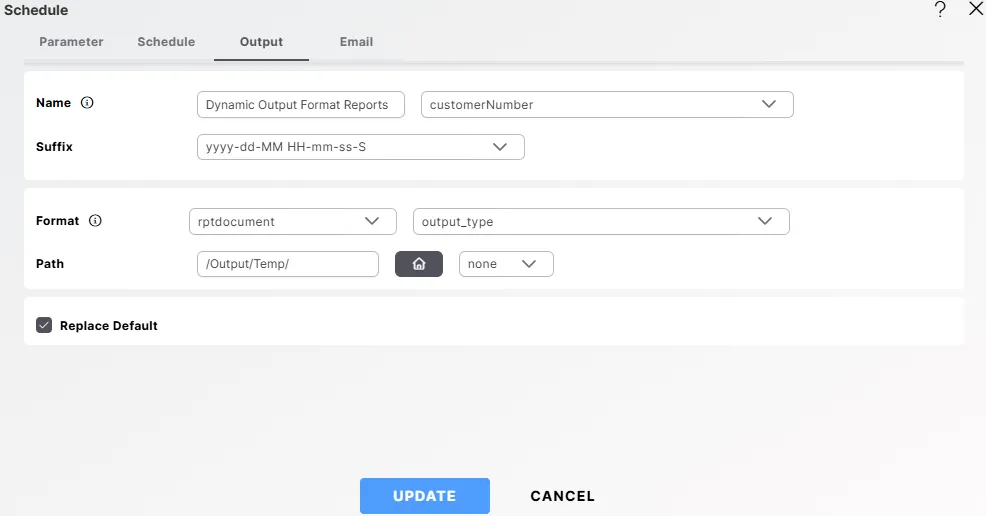Go to the Email tab

coord(356,42)
